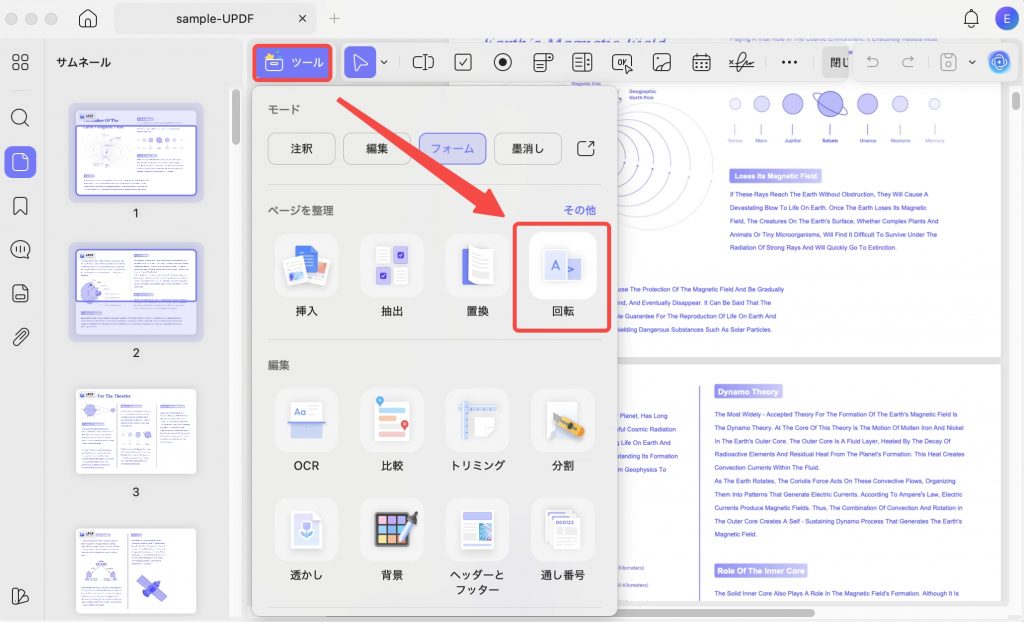Go to the home screen icon
Screen dimensions: 1024x622
[88, 18]
